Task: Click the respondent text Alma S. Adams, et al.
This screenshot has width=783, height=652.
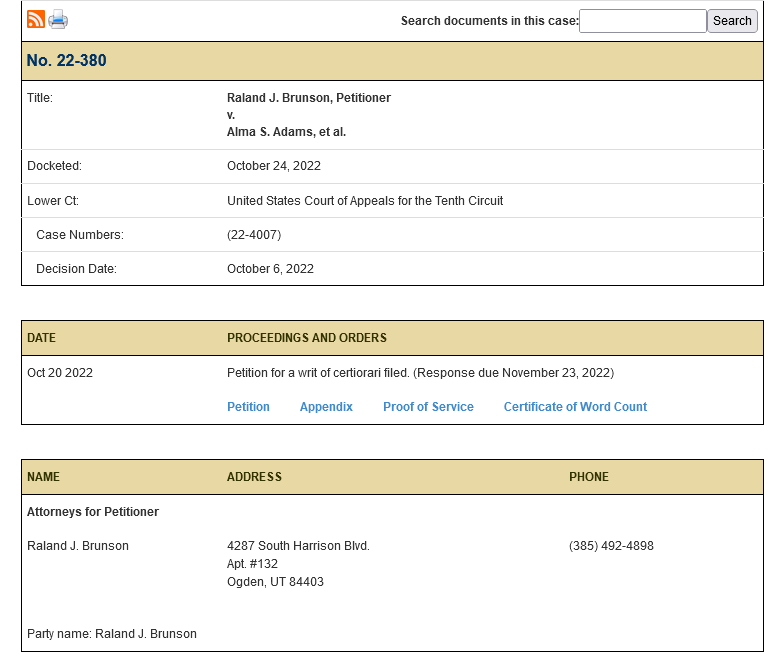Action: click(x=286, y=132)
